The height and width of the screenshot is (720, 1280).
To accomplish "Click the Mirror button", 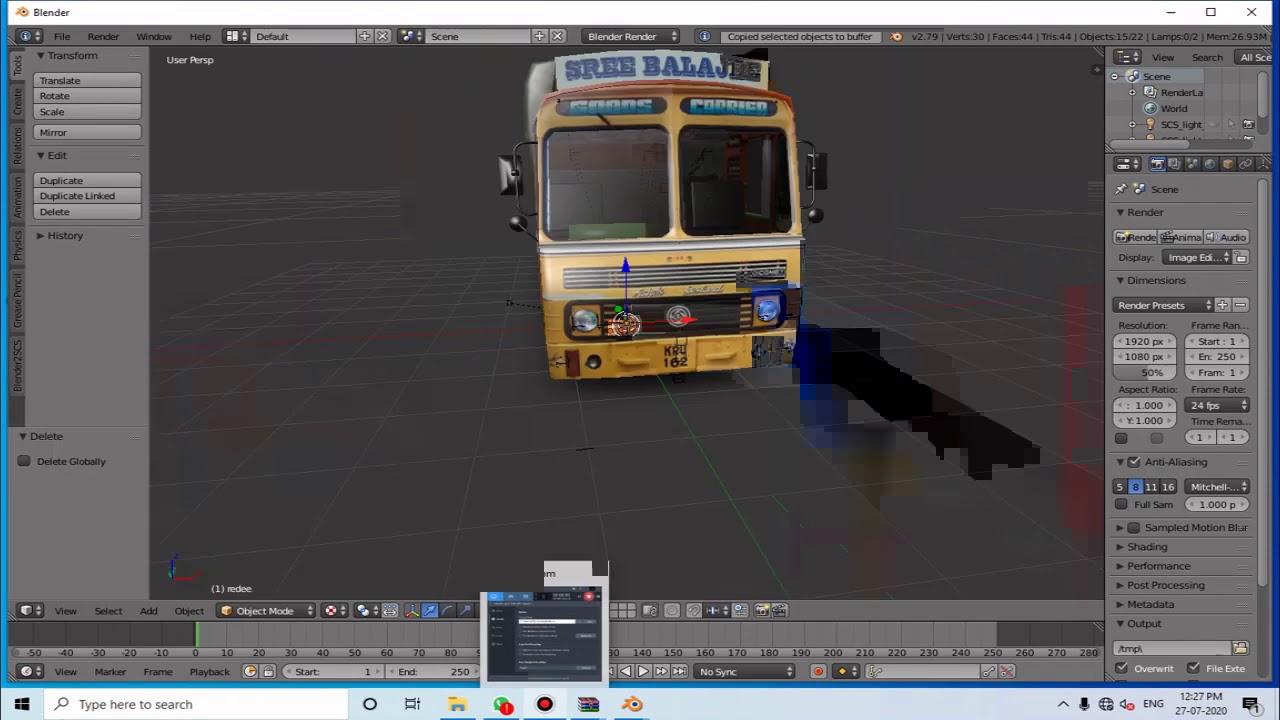I will [87, 133].
